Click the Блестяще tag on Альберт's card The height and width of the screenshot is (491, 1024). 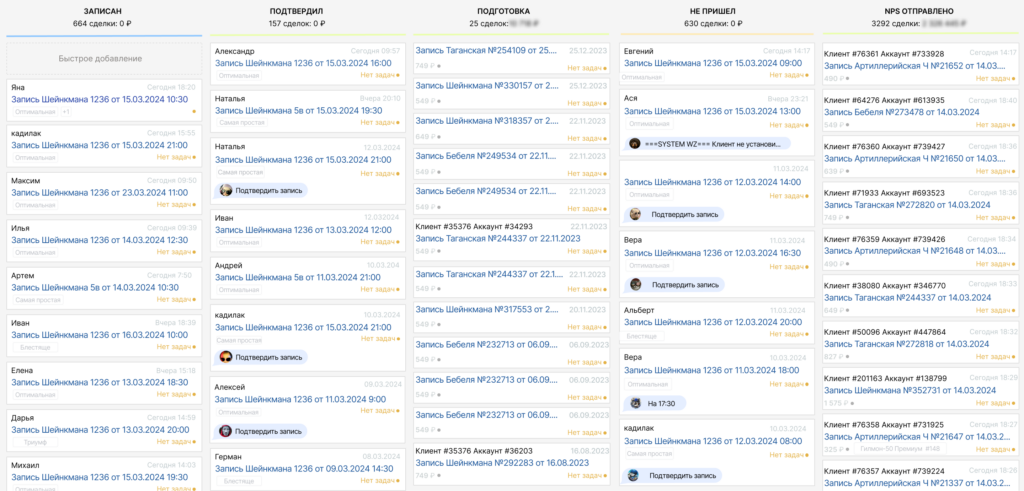pos(642,336)
